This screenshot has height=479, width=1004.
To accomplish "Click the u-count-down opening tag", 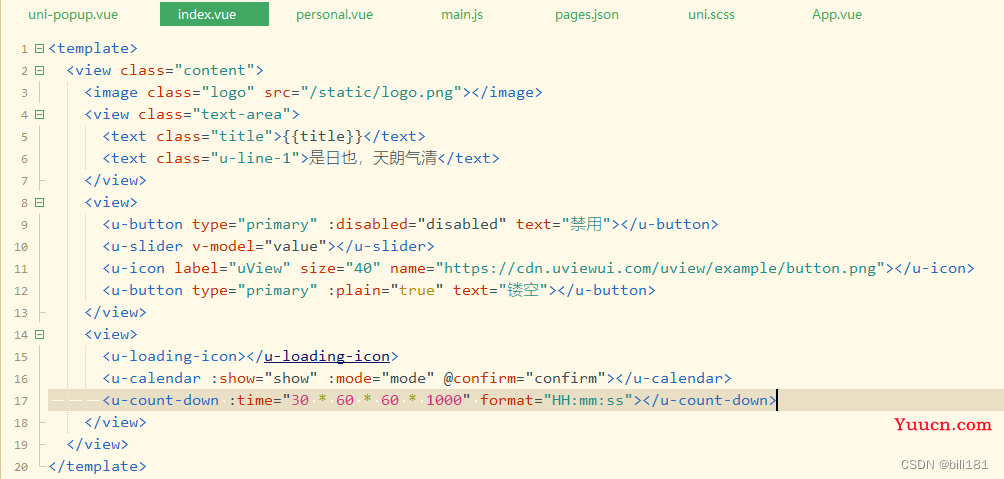I will (161, 401).
